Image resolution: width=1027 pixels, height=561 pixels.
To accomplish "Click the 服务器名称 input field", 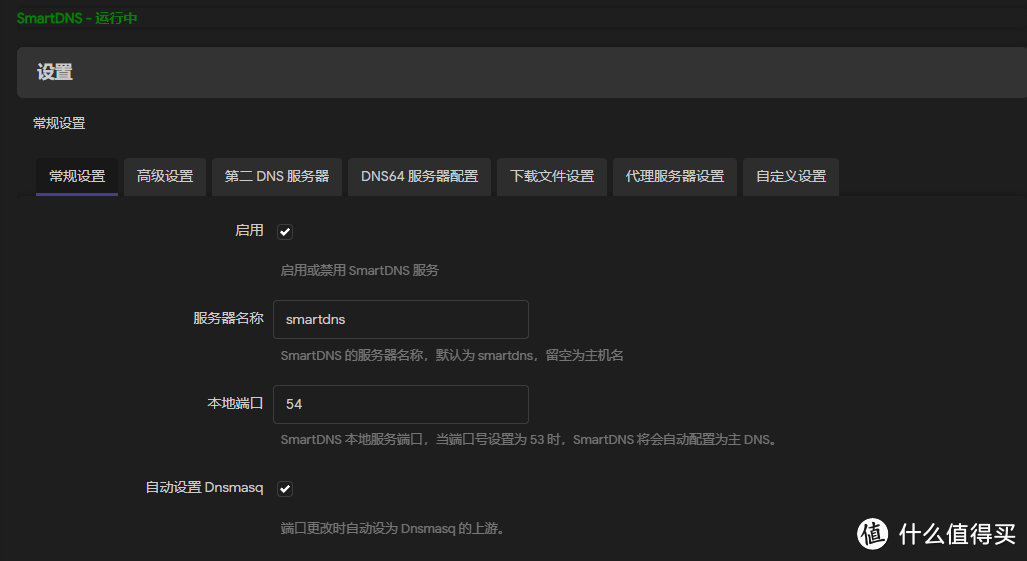I will coord(401,319).
